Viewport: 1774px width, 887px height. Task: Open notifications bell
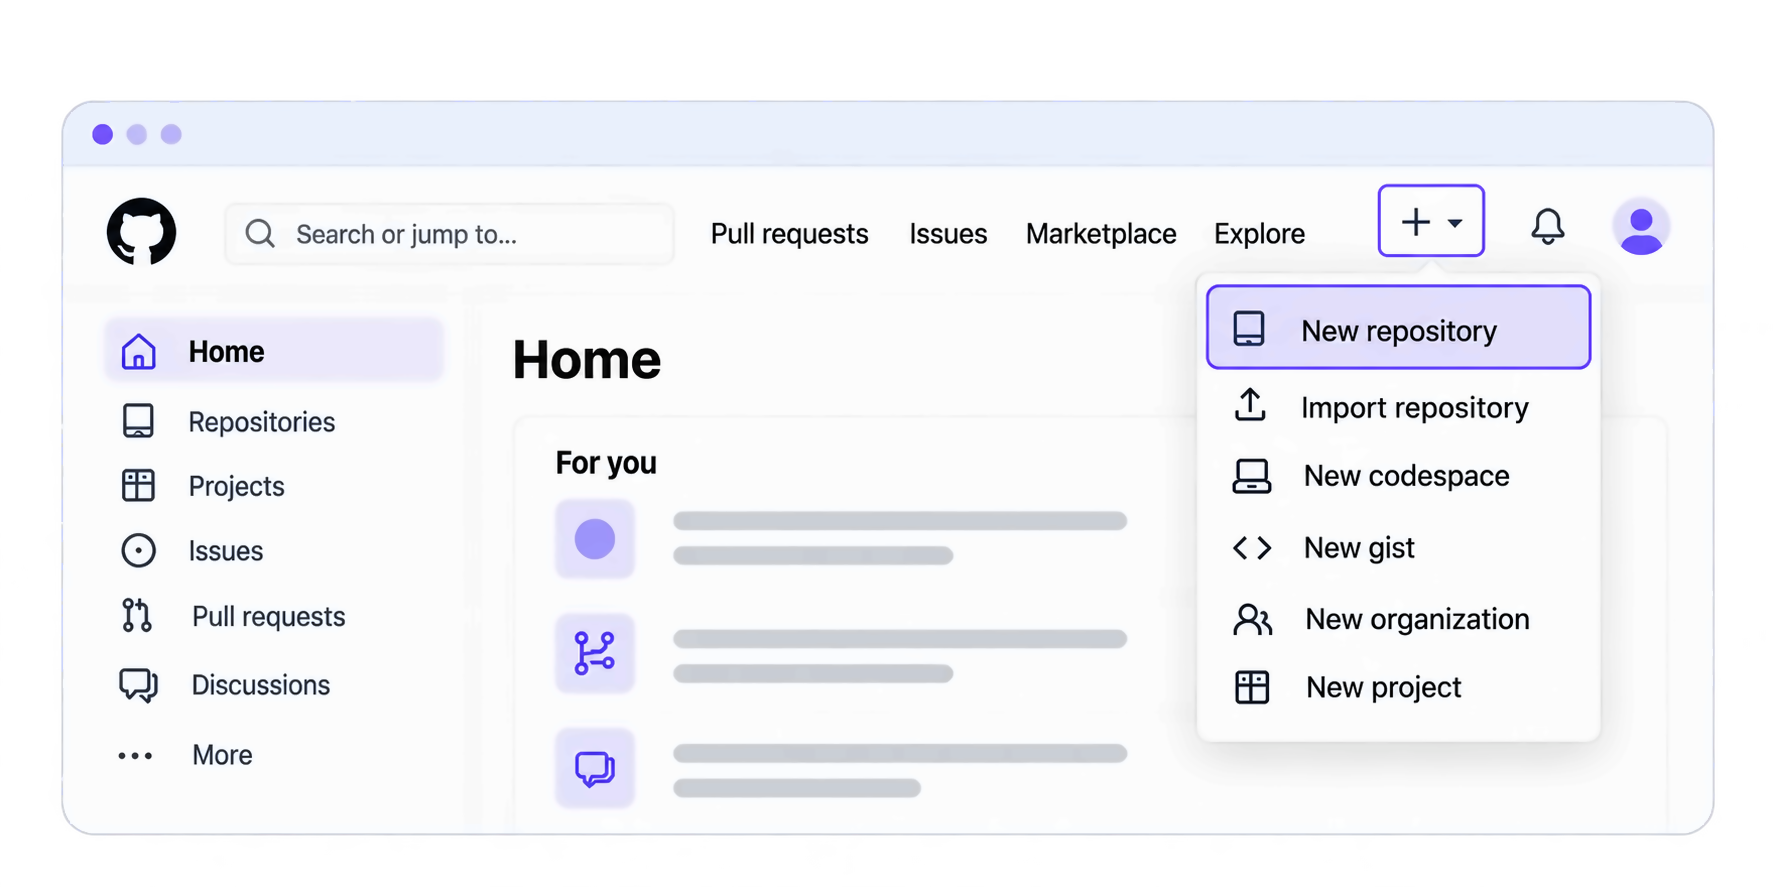(1547, 227)
